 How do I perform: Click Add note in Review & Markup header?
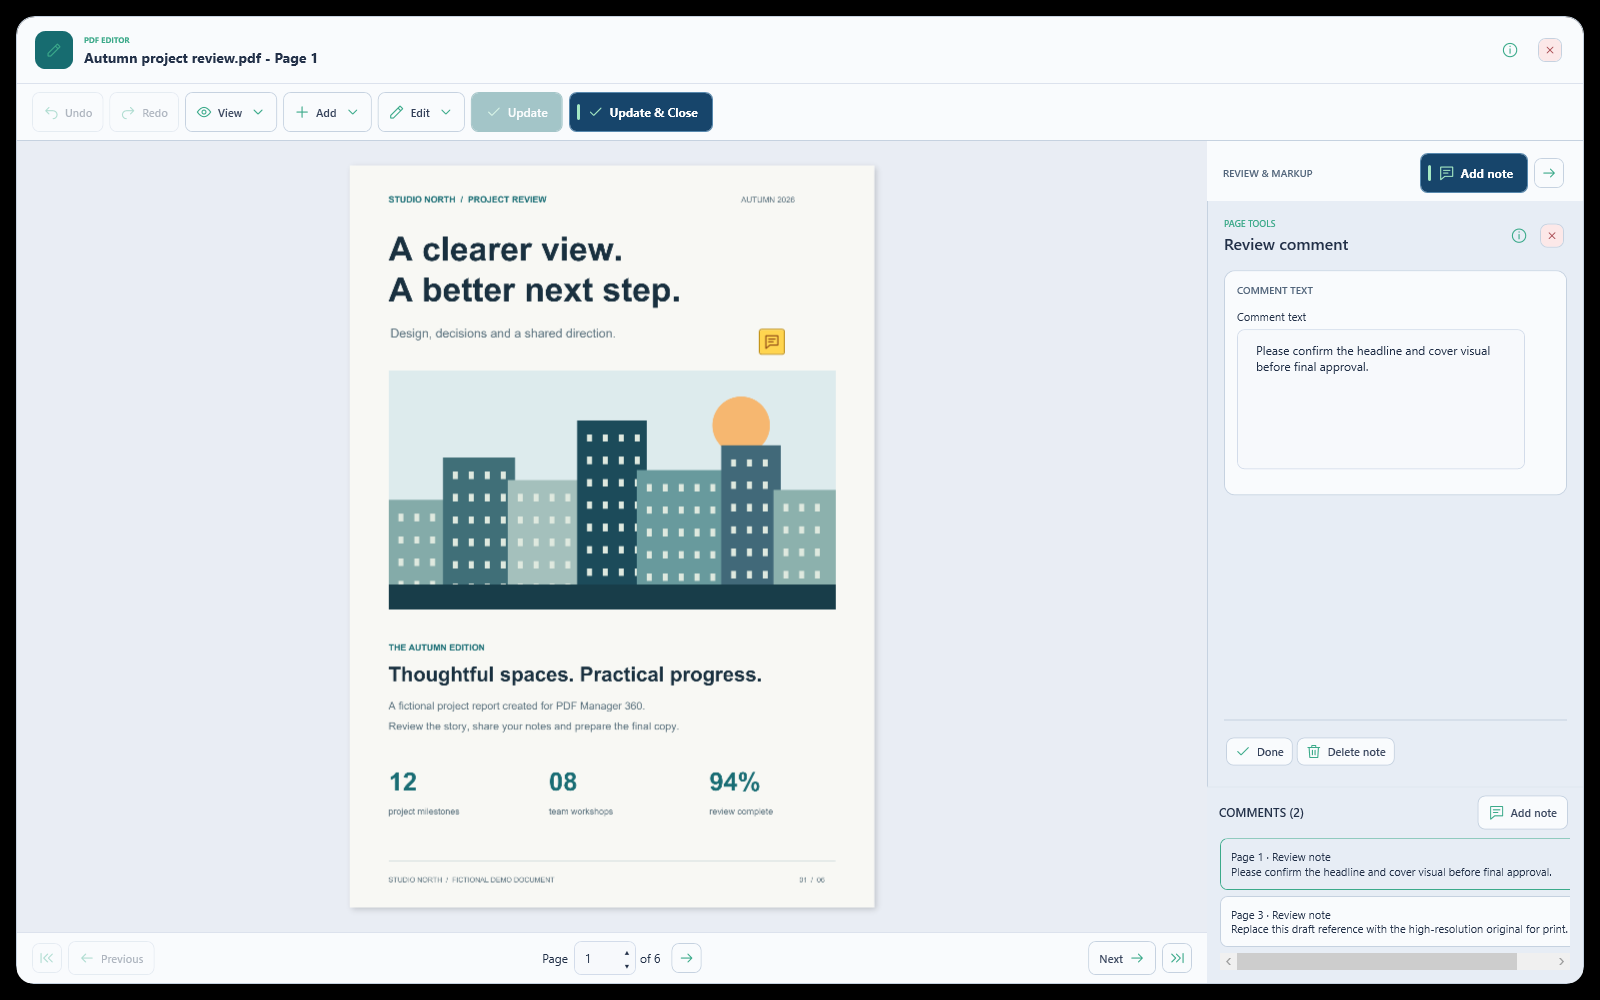point(1474,173)
